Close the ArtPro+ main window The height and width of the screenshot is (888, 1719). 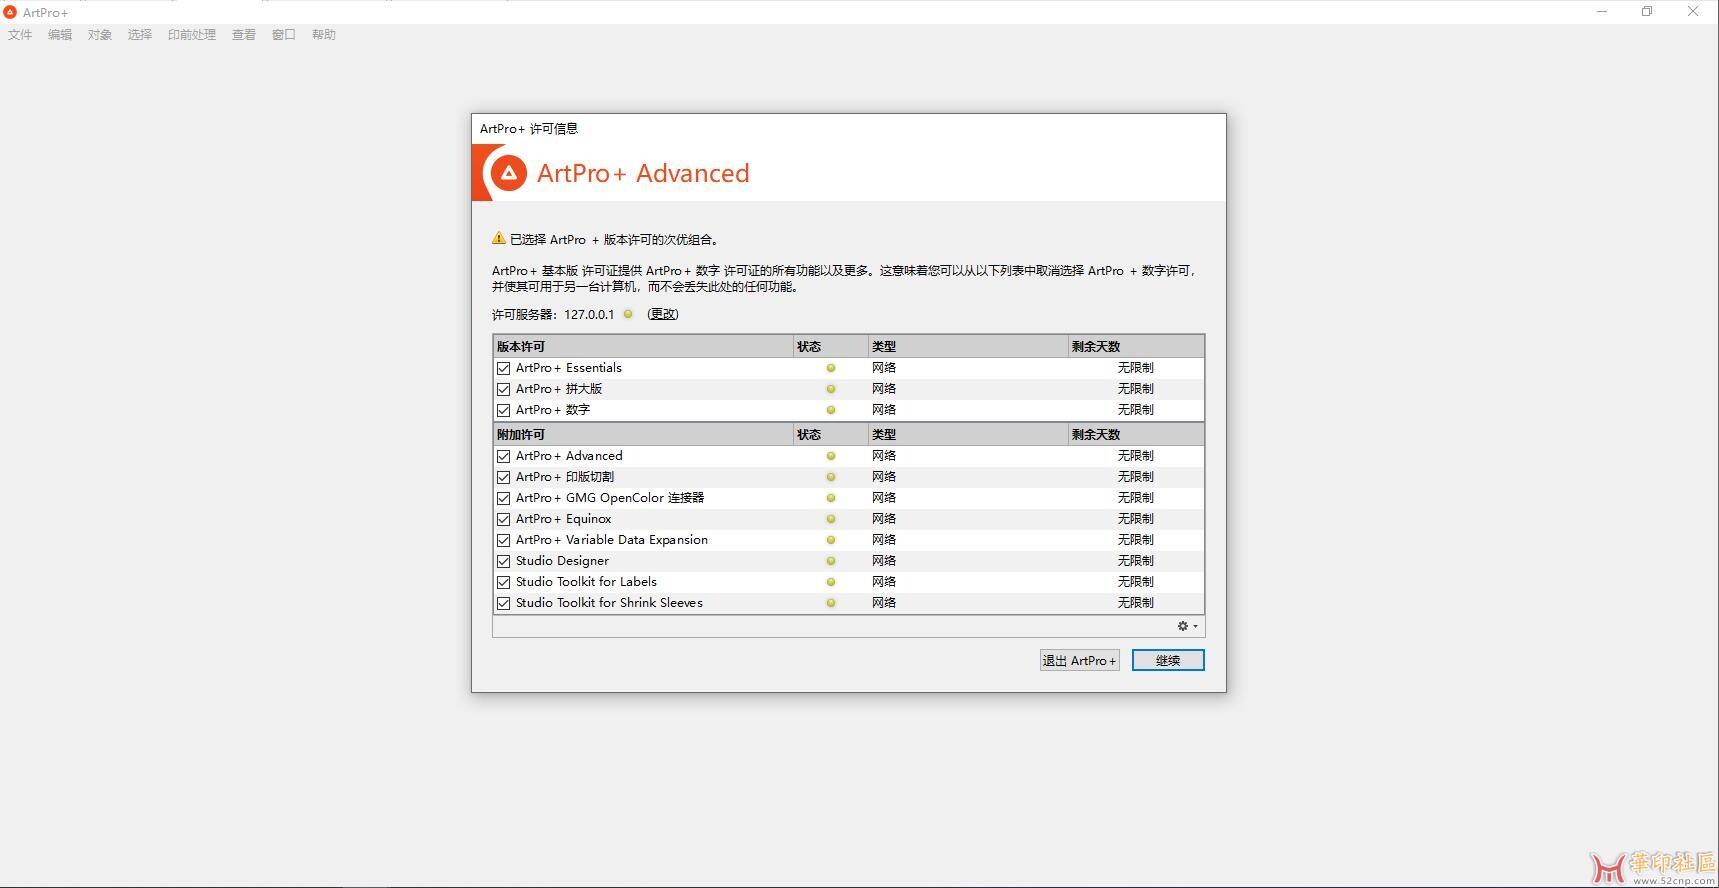pos(1693,12)
